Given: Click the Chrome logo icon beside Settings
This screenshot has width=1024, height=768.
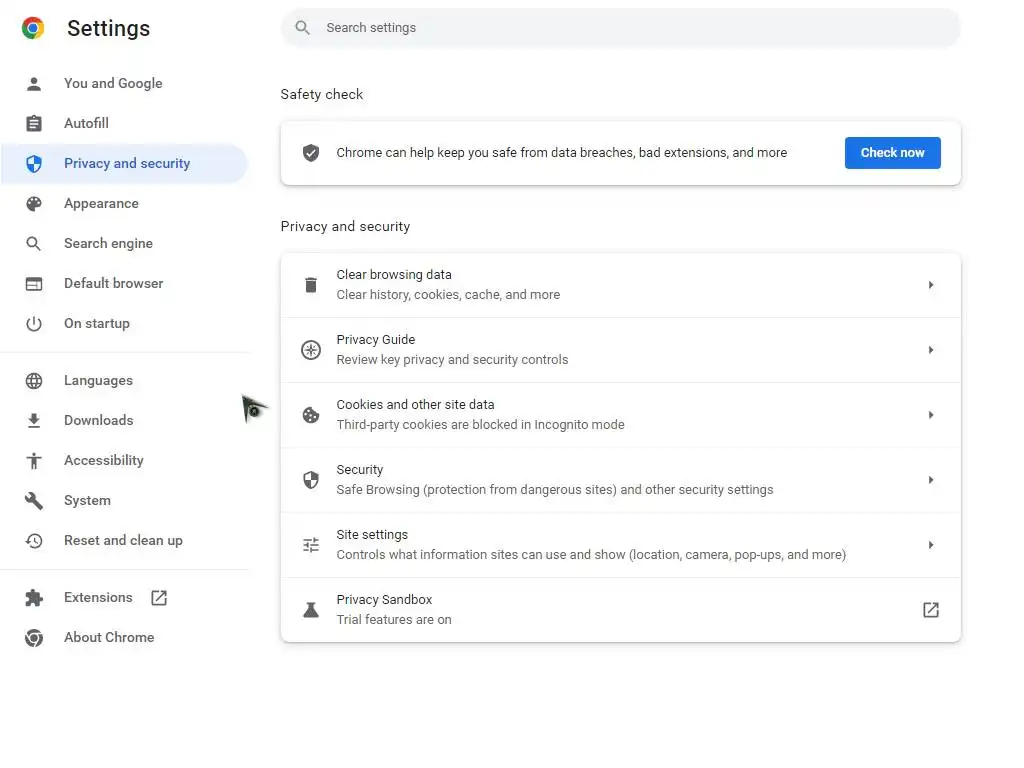Looking at the screenshot, I should [x=33, y=28].
